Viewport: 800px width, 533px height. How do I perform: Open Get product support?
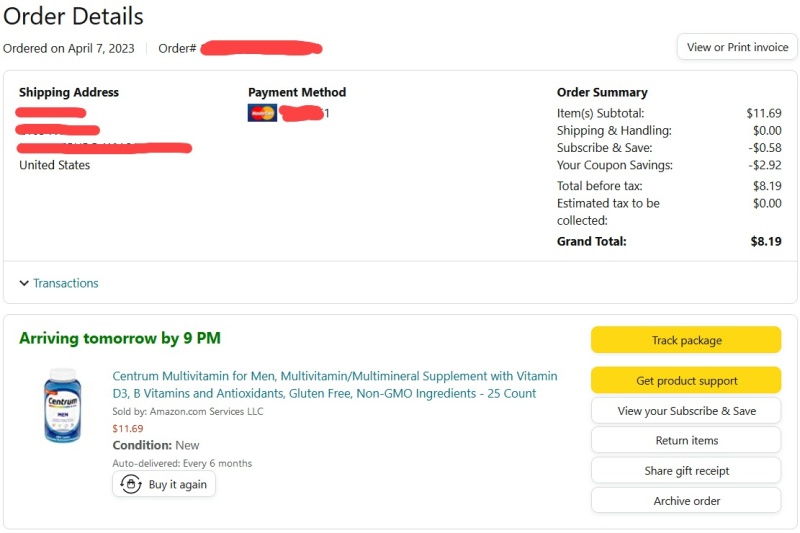click(686, 380)
